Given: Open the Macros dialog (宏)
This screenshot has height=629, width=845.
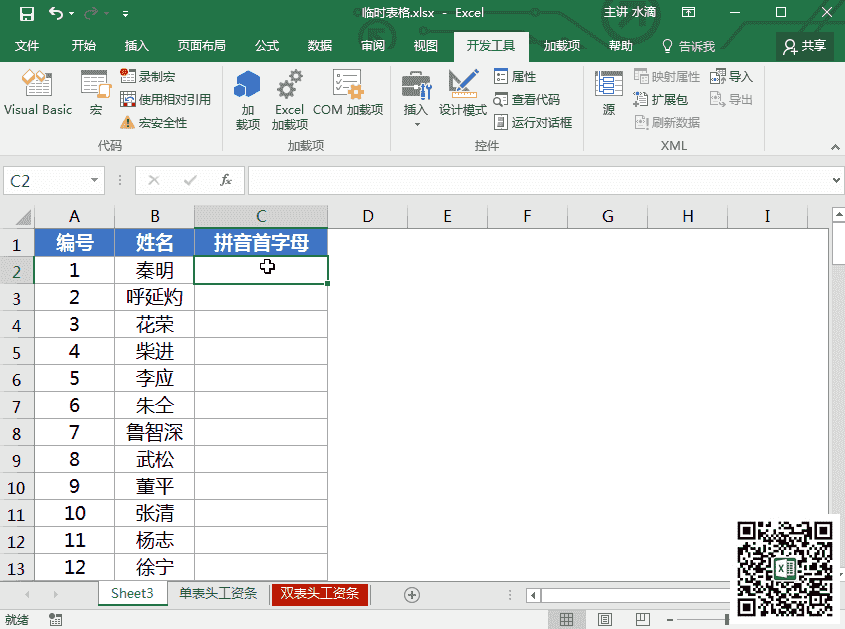Looking at the screenshot, I should tap(95, 92).
